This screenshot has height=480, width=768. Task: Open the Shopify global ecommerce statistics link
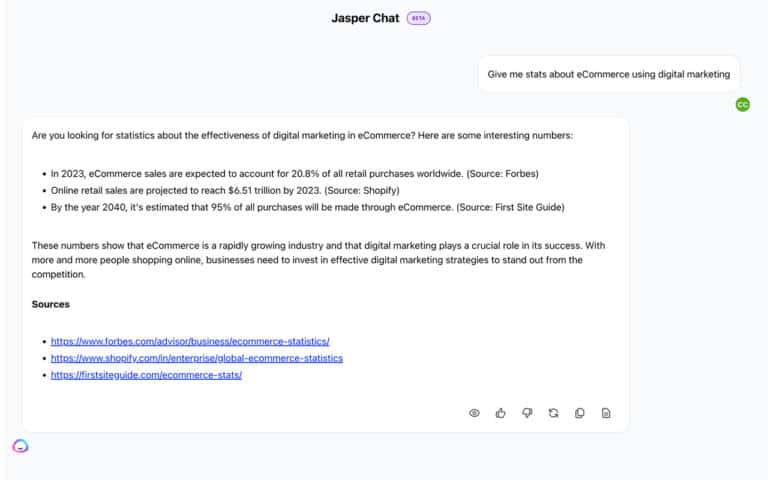pos(197,358)
